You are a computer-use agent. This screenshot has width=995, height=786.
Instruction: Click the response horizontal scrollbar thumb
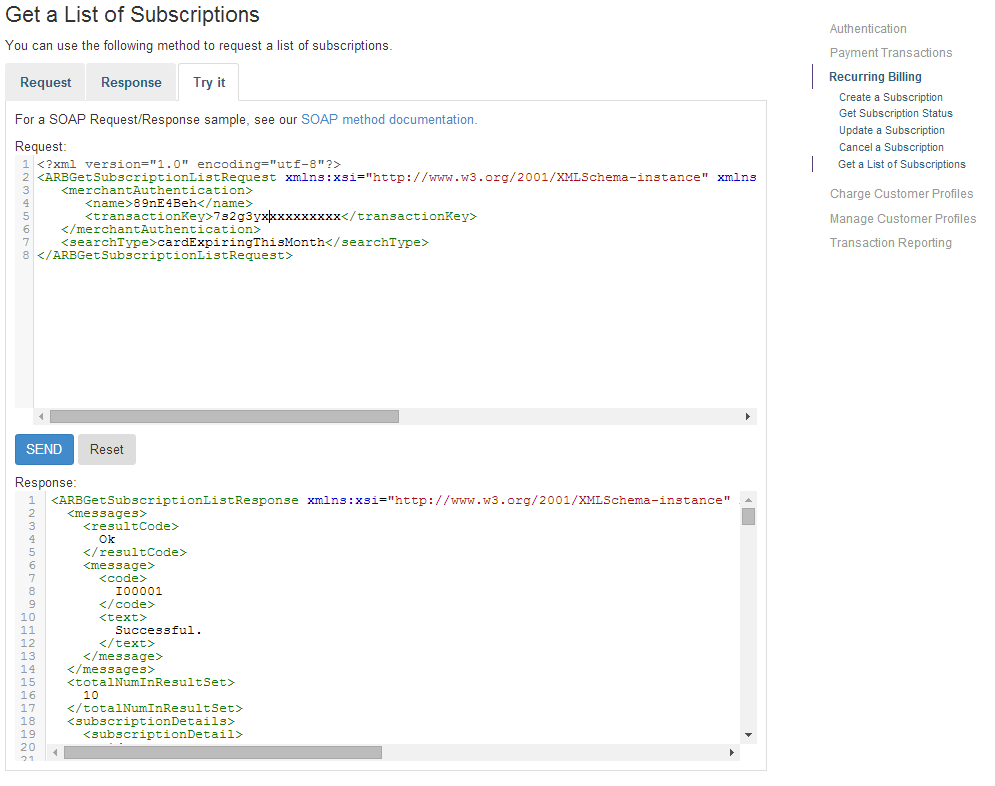coord(222,752)
